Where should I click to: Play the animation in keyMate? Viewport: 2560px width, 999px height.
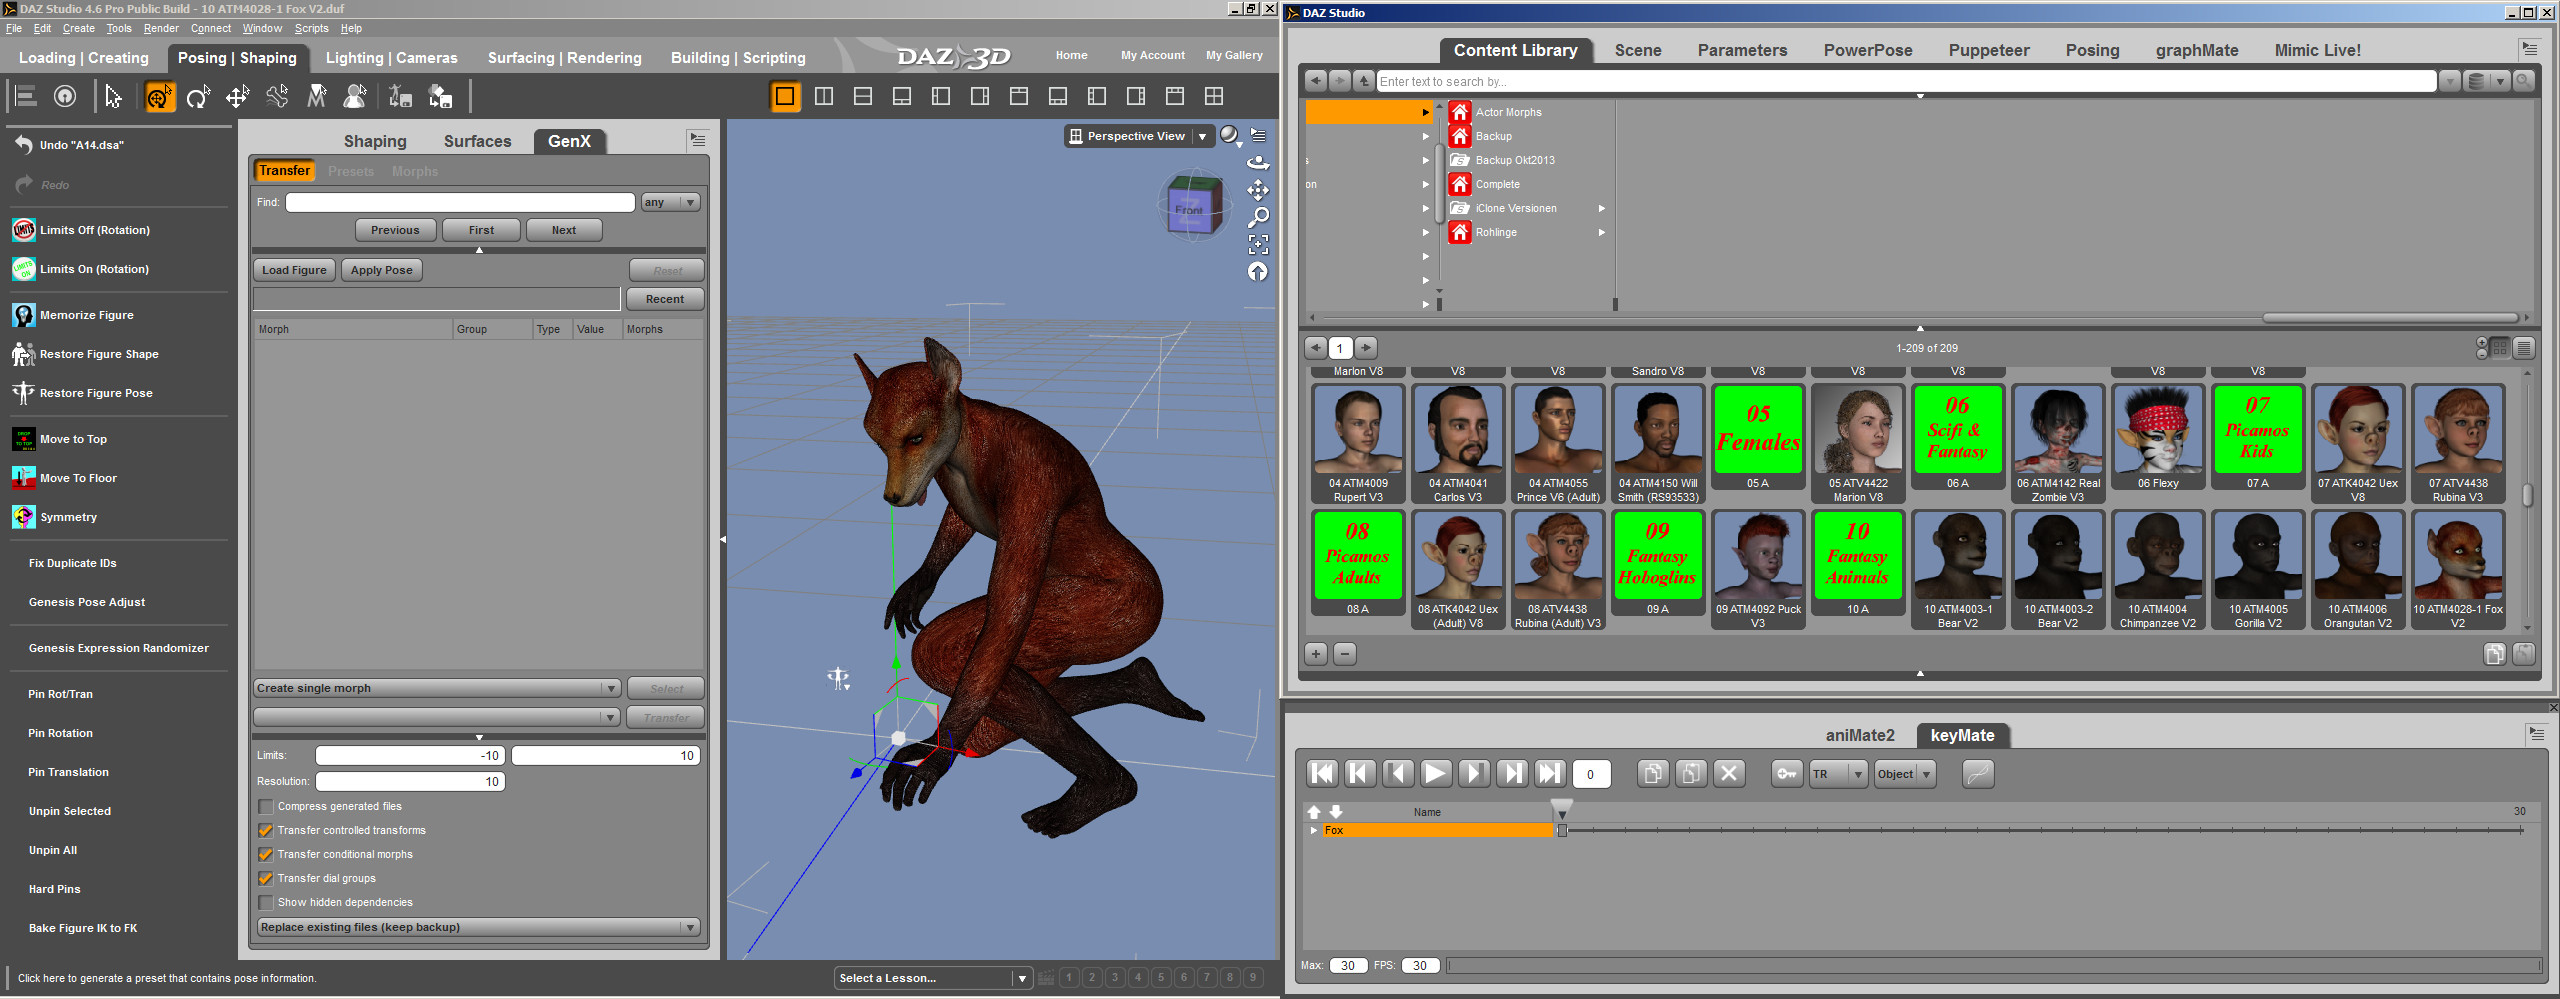1436,773
